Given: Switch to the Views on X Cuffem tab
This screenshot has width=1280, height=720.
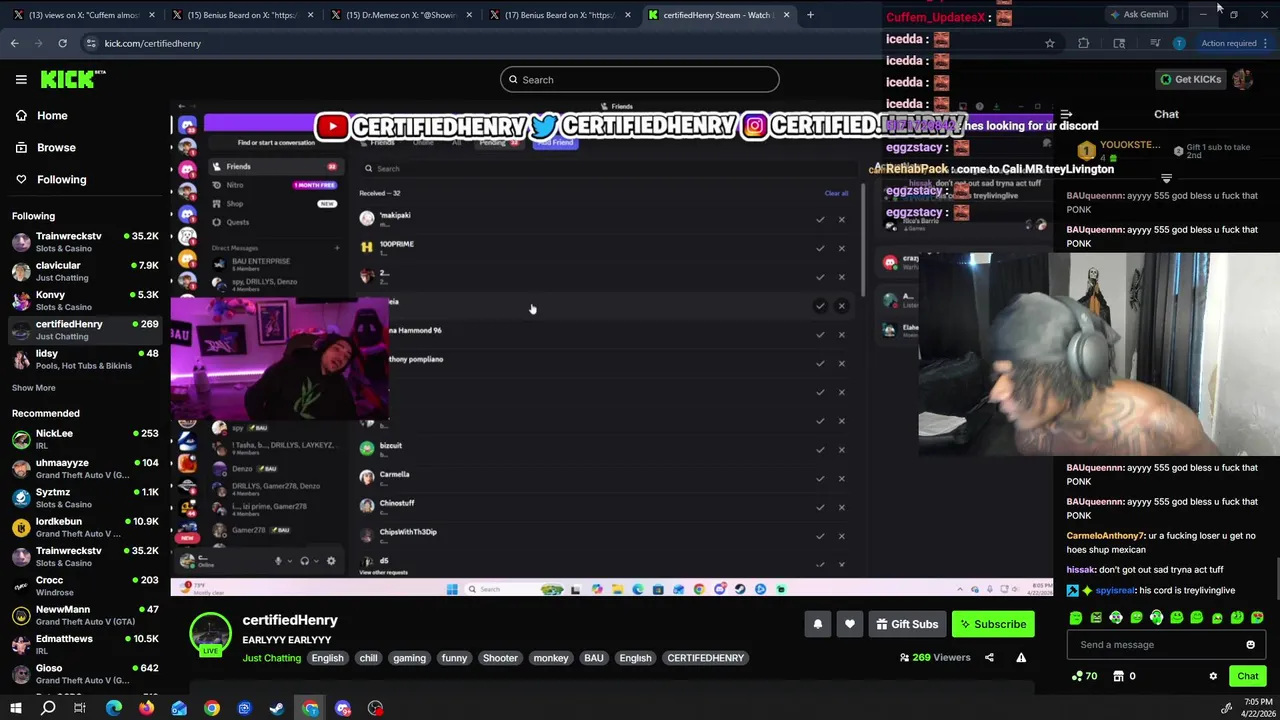Looking at the screenshot, I should [x=82, y=15].
